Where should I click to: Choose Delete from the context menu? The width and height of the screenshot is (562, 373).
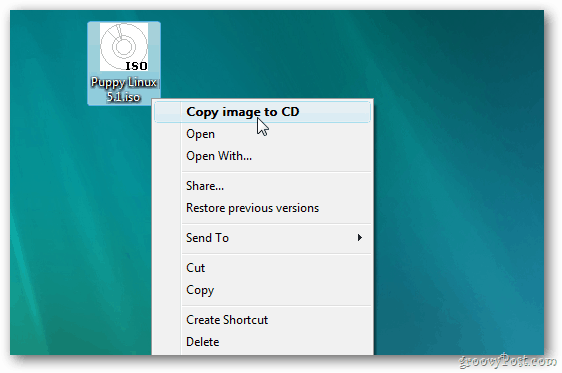click(x=263, y=342)
